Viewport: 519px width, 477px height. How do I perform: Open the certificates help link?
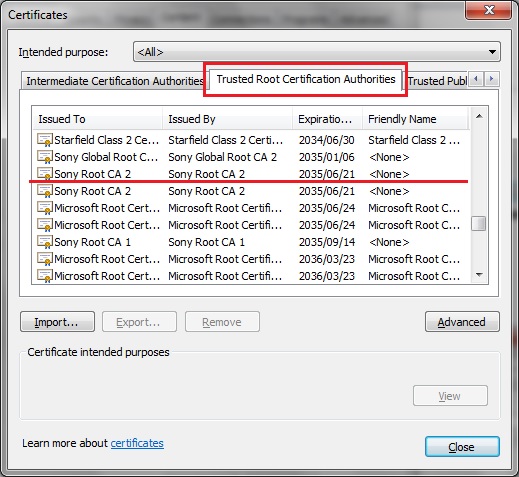pyautogui.click(x=137, y=443)
